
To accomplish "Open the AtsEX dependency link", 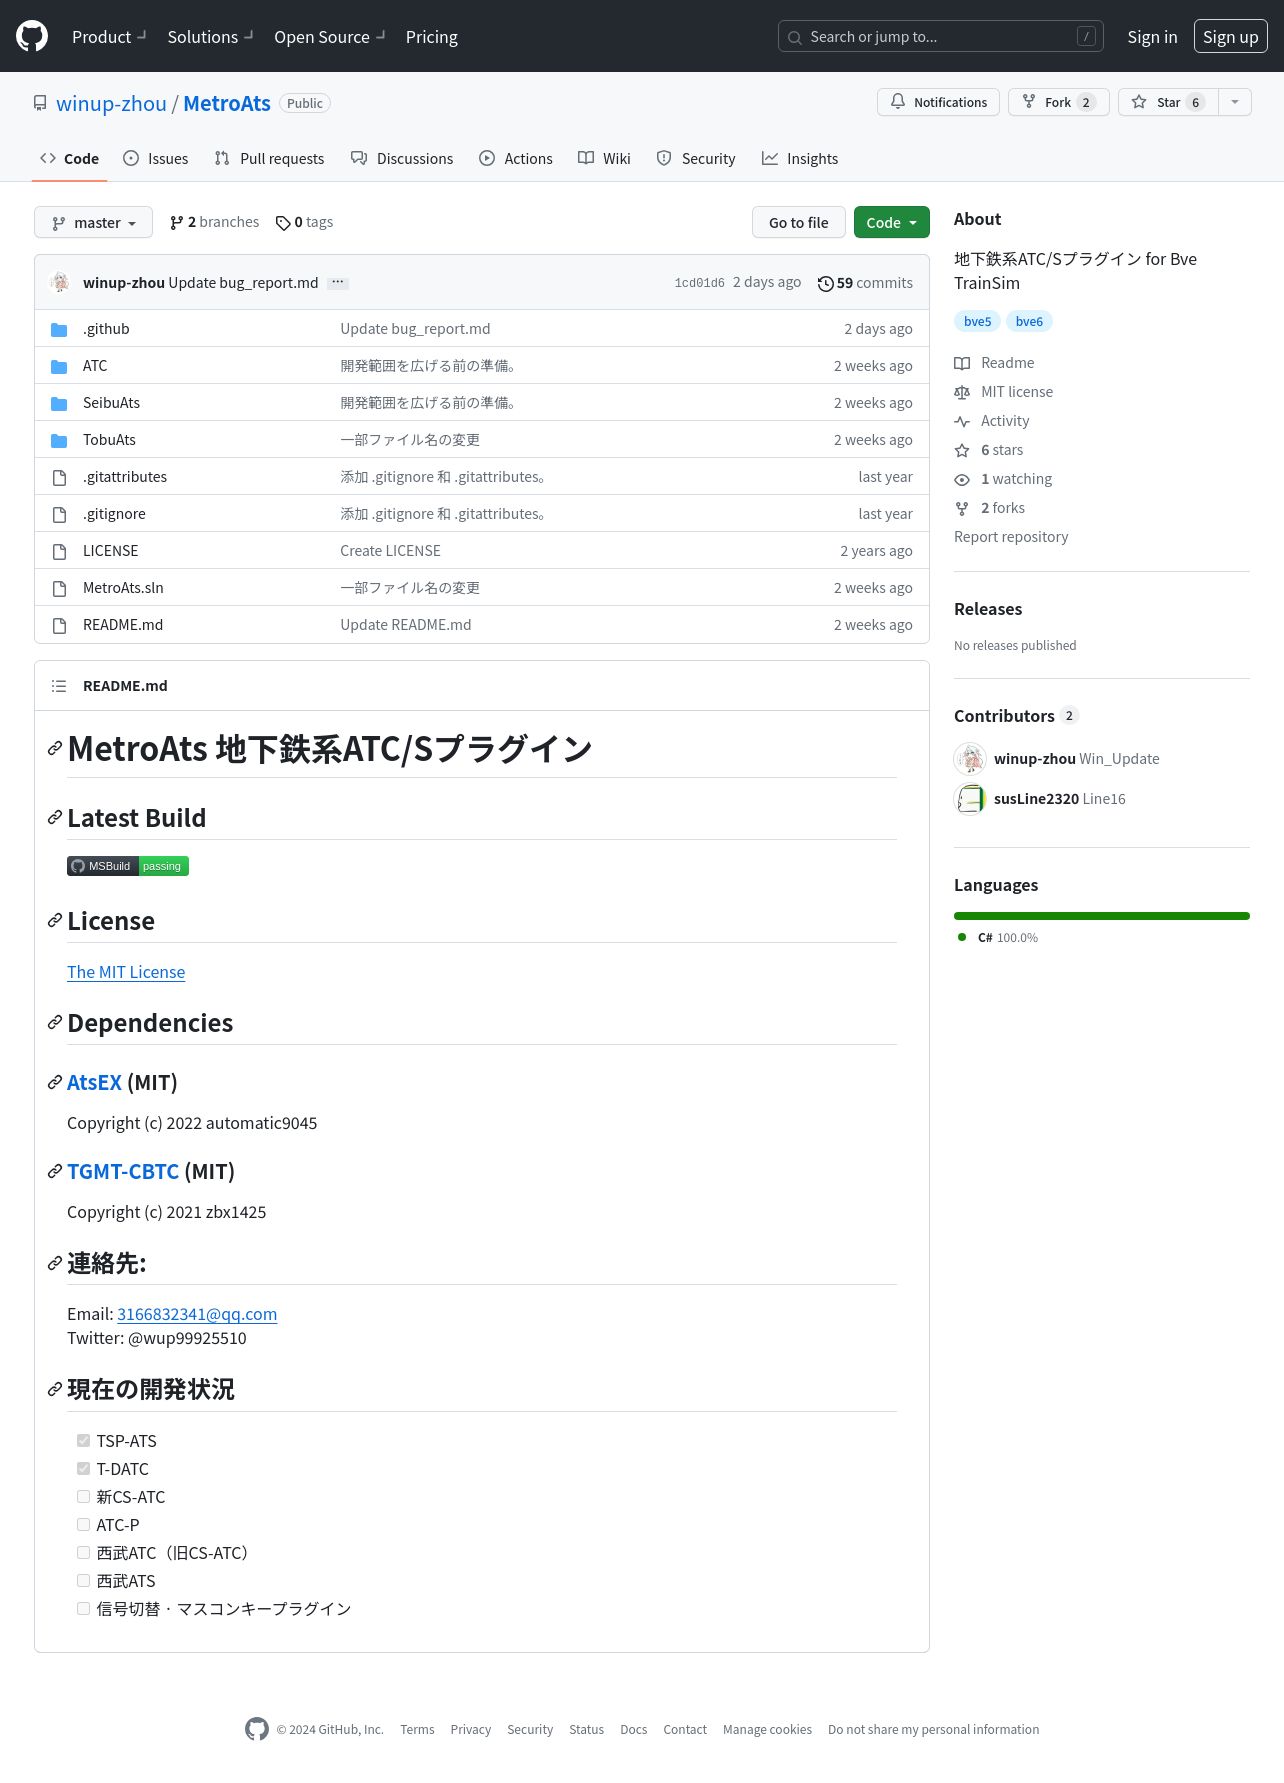I will [94, 1082].
